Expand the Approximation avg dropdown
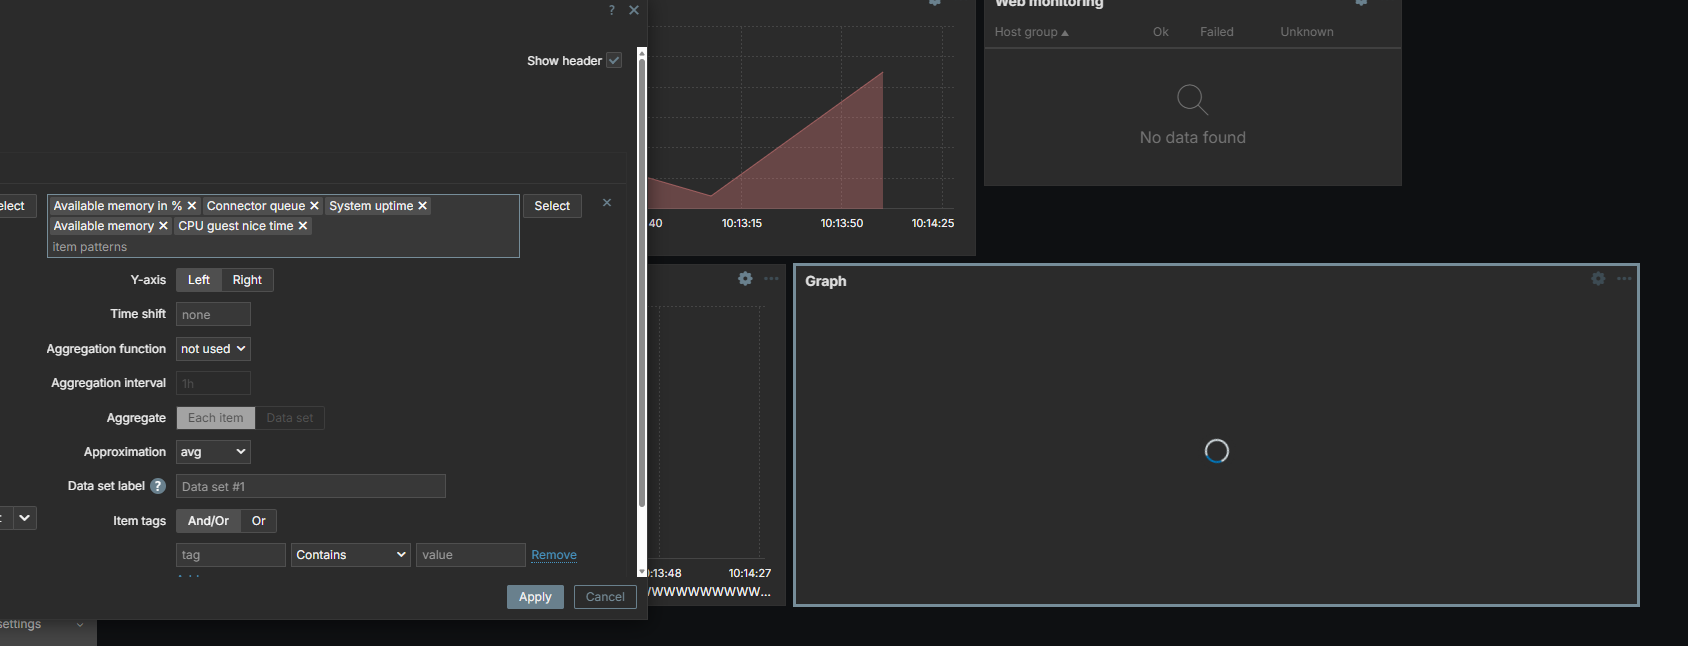 tap(213, 452)
